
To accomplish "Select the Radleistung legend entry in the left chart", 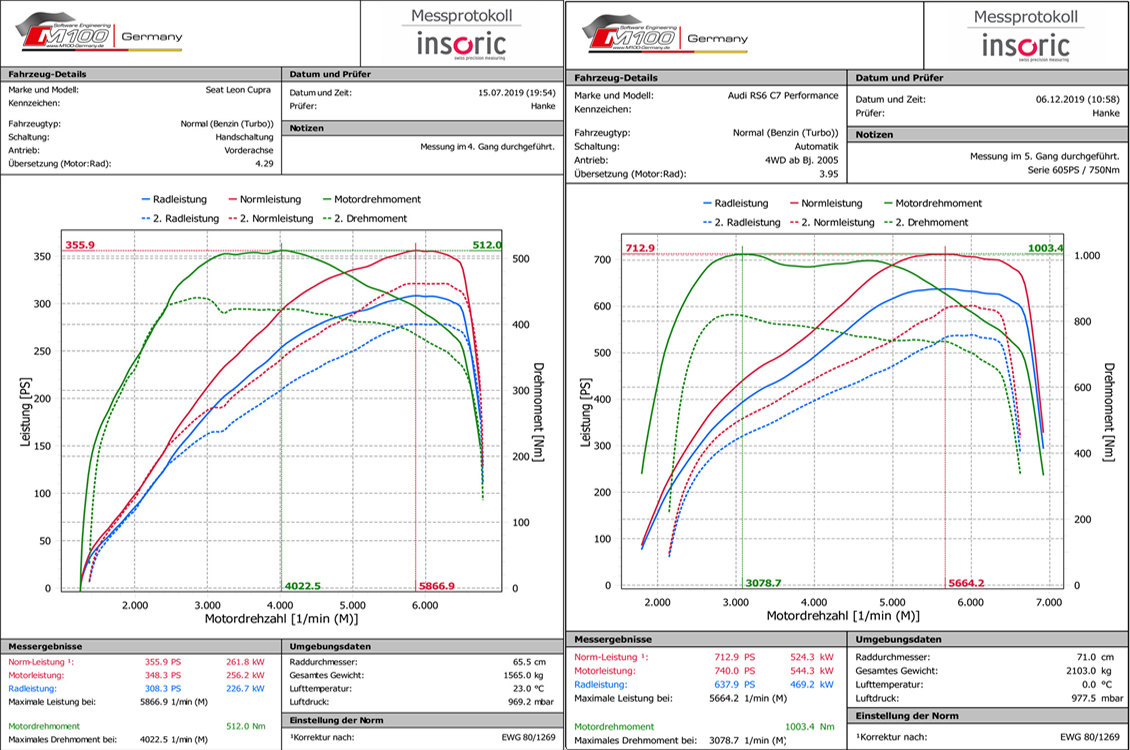I will [179, 200].
